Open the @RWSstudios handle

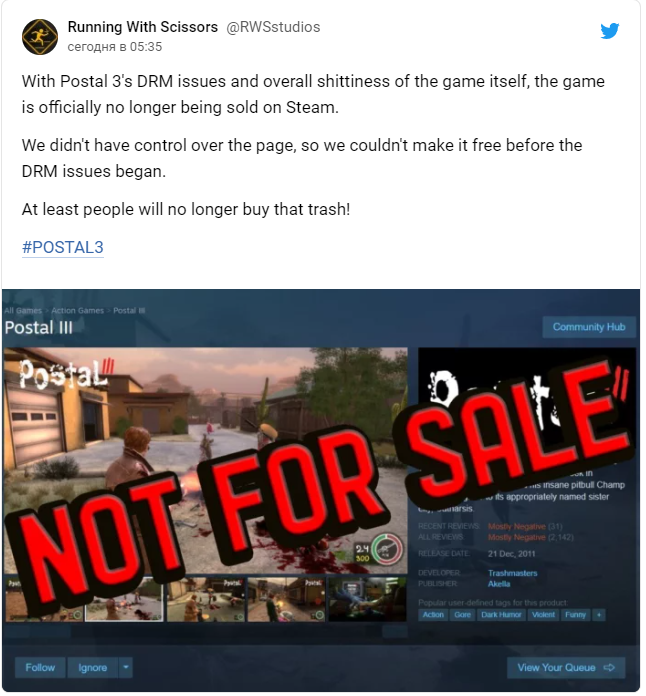click(273, 27)
